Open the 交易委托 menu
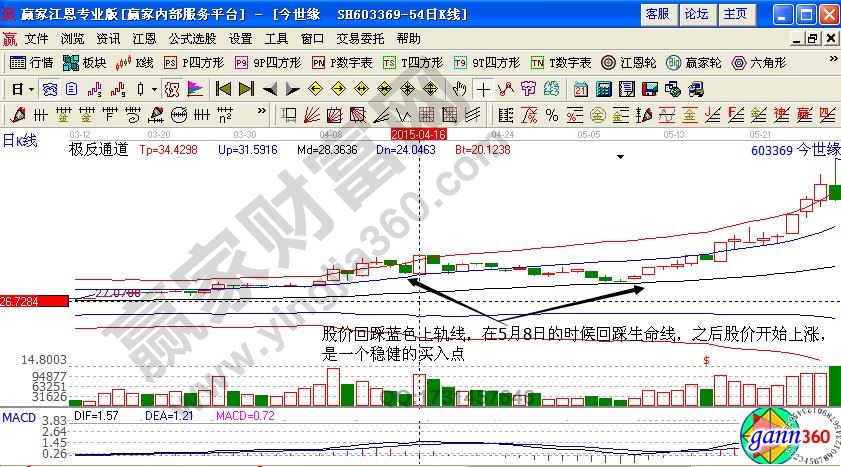Viewport: 841px width, 467px height. coord(360,39)
